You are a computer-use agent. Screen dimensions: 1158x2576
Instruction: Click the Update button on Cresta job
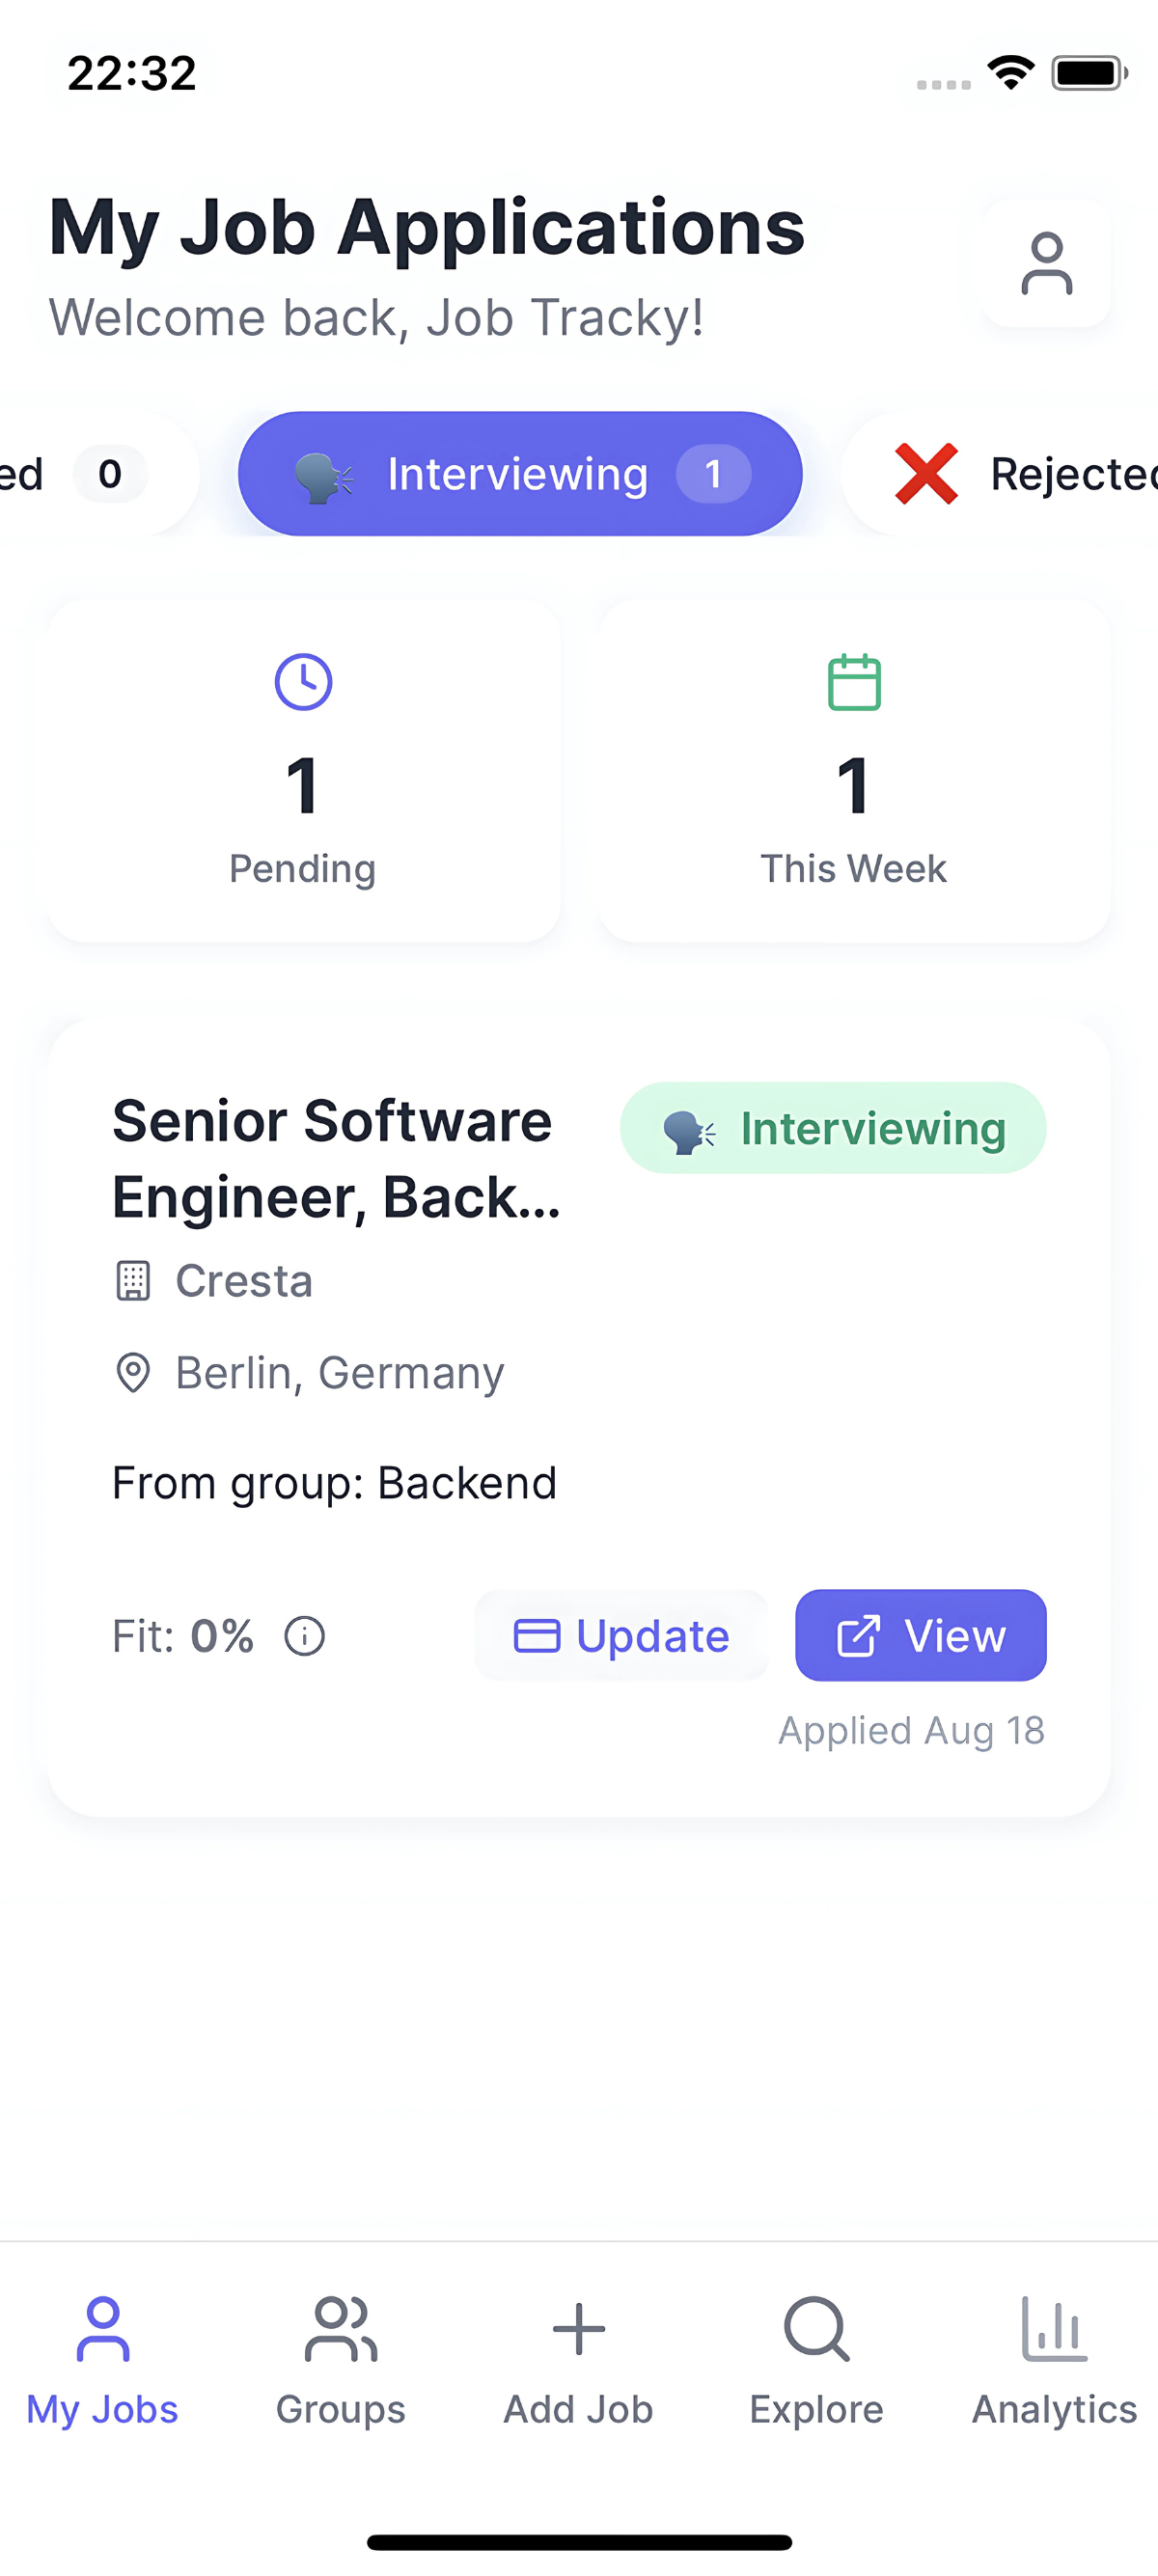coord(621,1636)
